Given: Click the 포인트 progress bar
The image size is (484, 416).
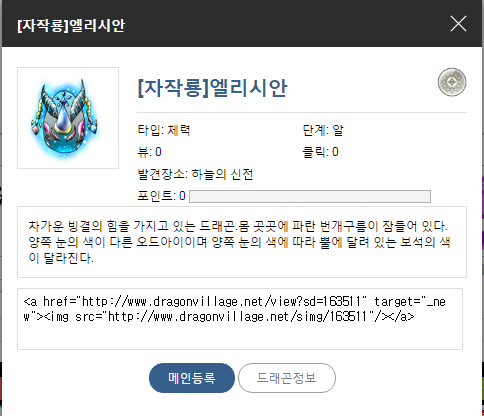Looking at the screenshot, I should tap(310, 196).
